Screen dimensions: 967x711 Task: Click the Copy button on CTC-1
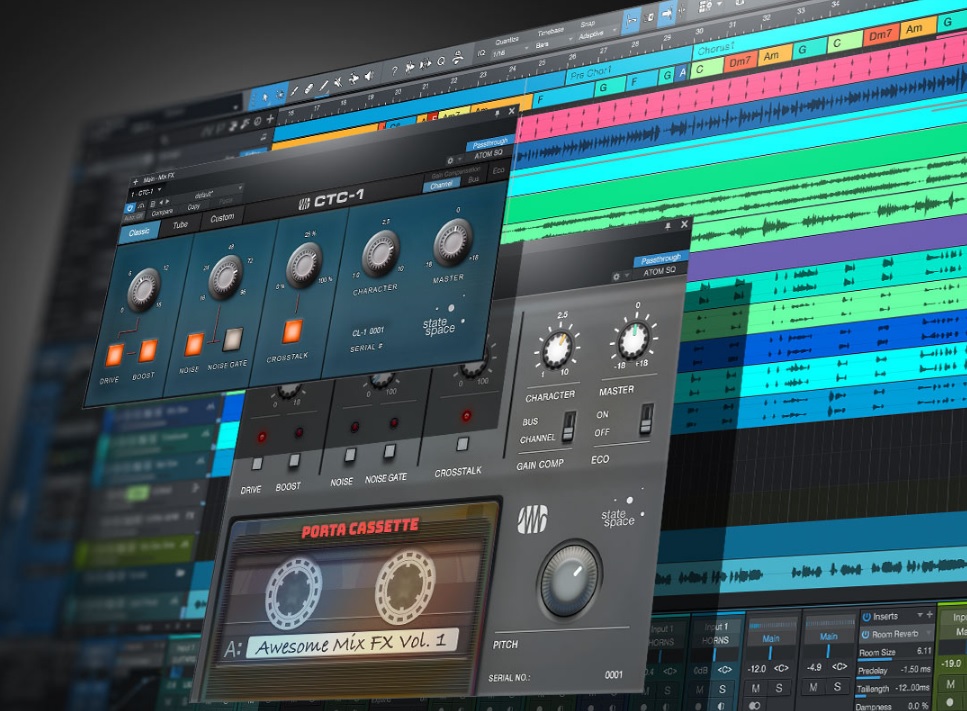pos(194,207)
